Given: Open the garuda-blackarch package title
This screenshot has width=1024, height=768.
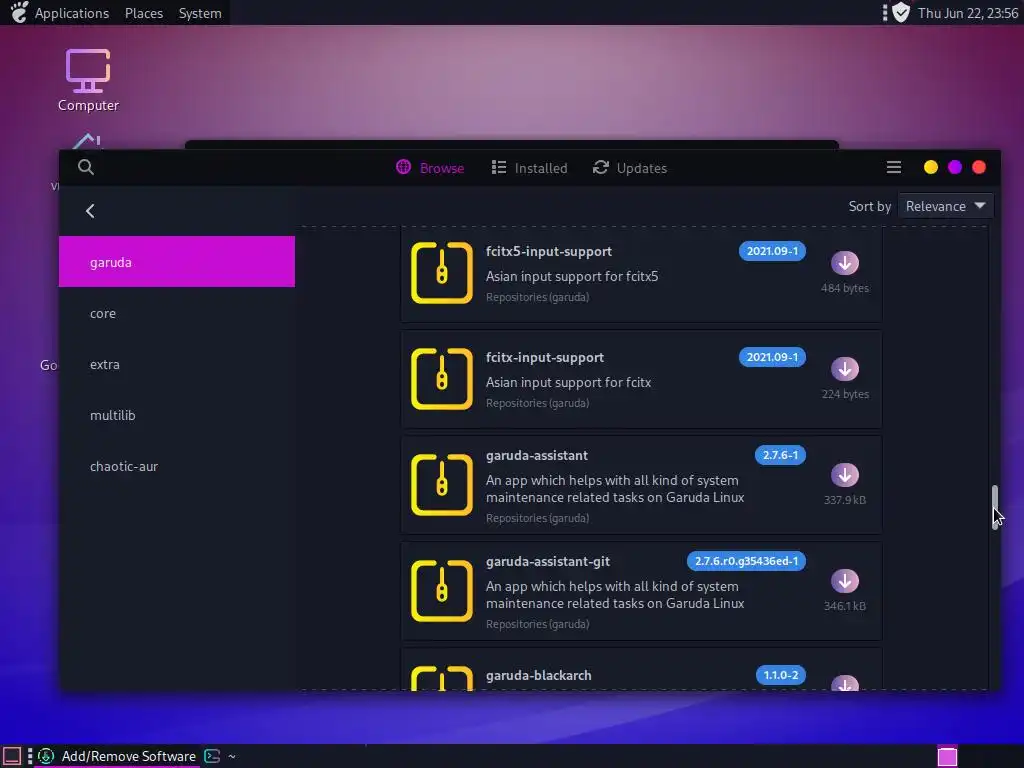Looking at the screenshot, I should [539, 675].
